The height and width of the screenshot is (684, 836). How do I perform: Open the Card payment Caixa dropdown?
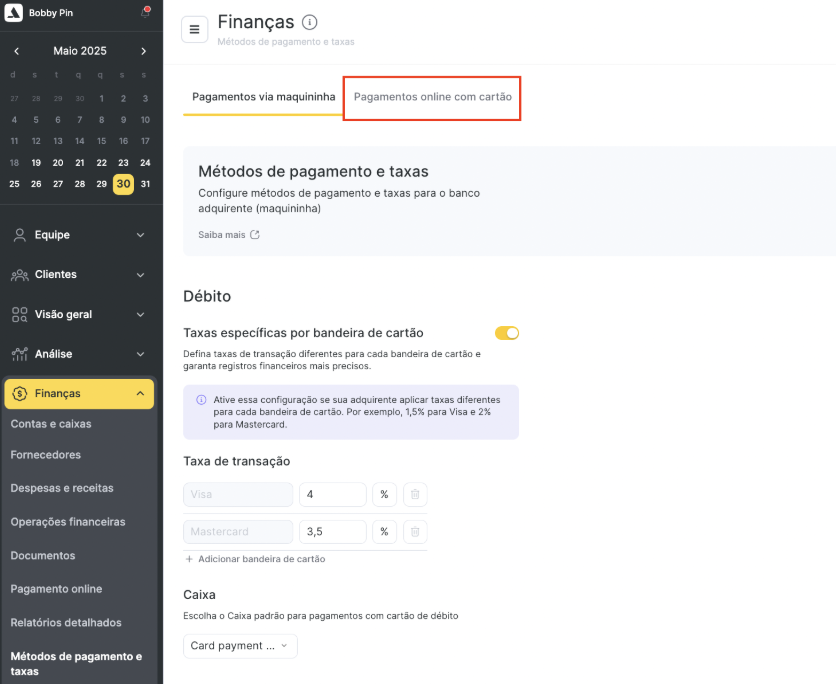tap(240, 646)
